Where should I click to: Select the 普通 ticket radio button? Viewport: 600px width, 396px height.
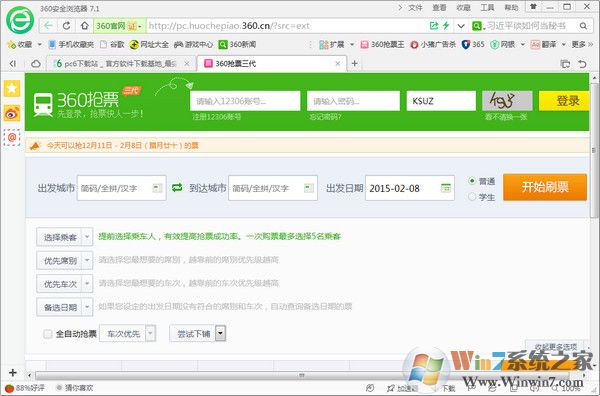[472, 181]
